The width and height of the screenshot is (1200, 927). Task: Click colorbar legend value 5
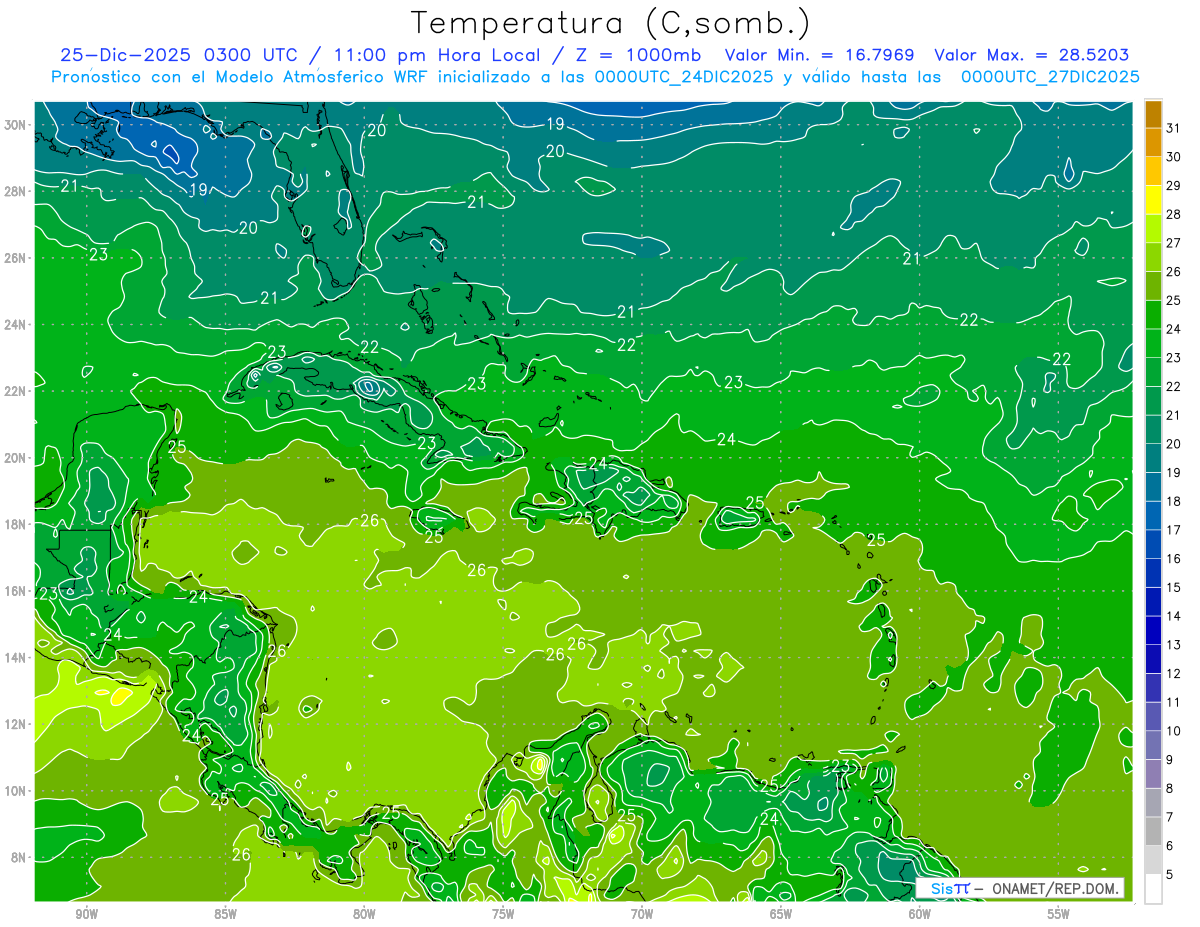(x=1171, y=875)
